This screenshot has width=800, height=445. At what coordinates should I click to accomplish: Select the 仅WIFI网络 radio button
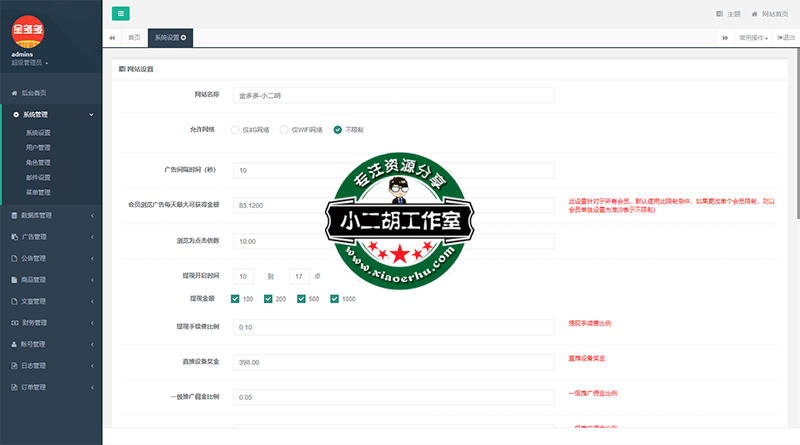click(284, 130)
